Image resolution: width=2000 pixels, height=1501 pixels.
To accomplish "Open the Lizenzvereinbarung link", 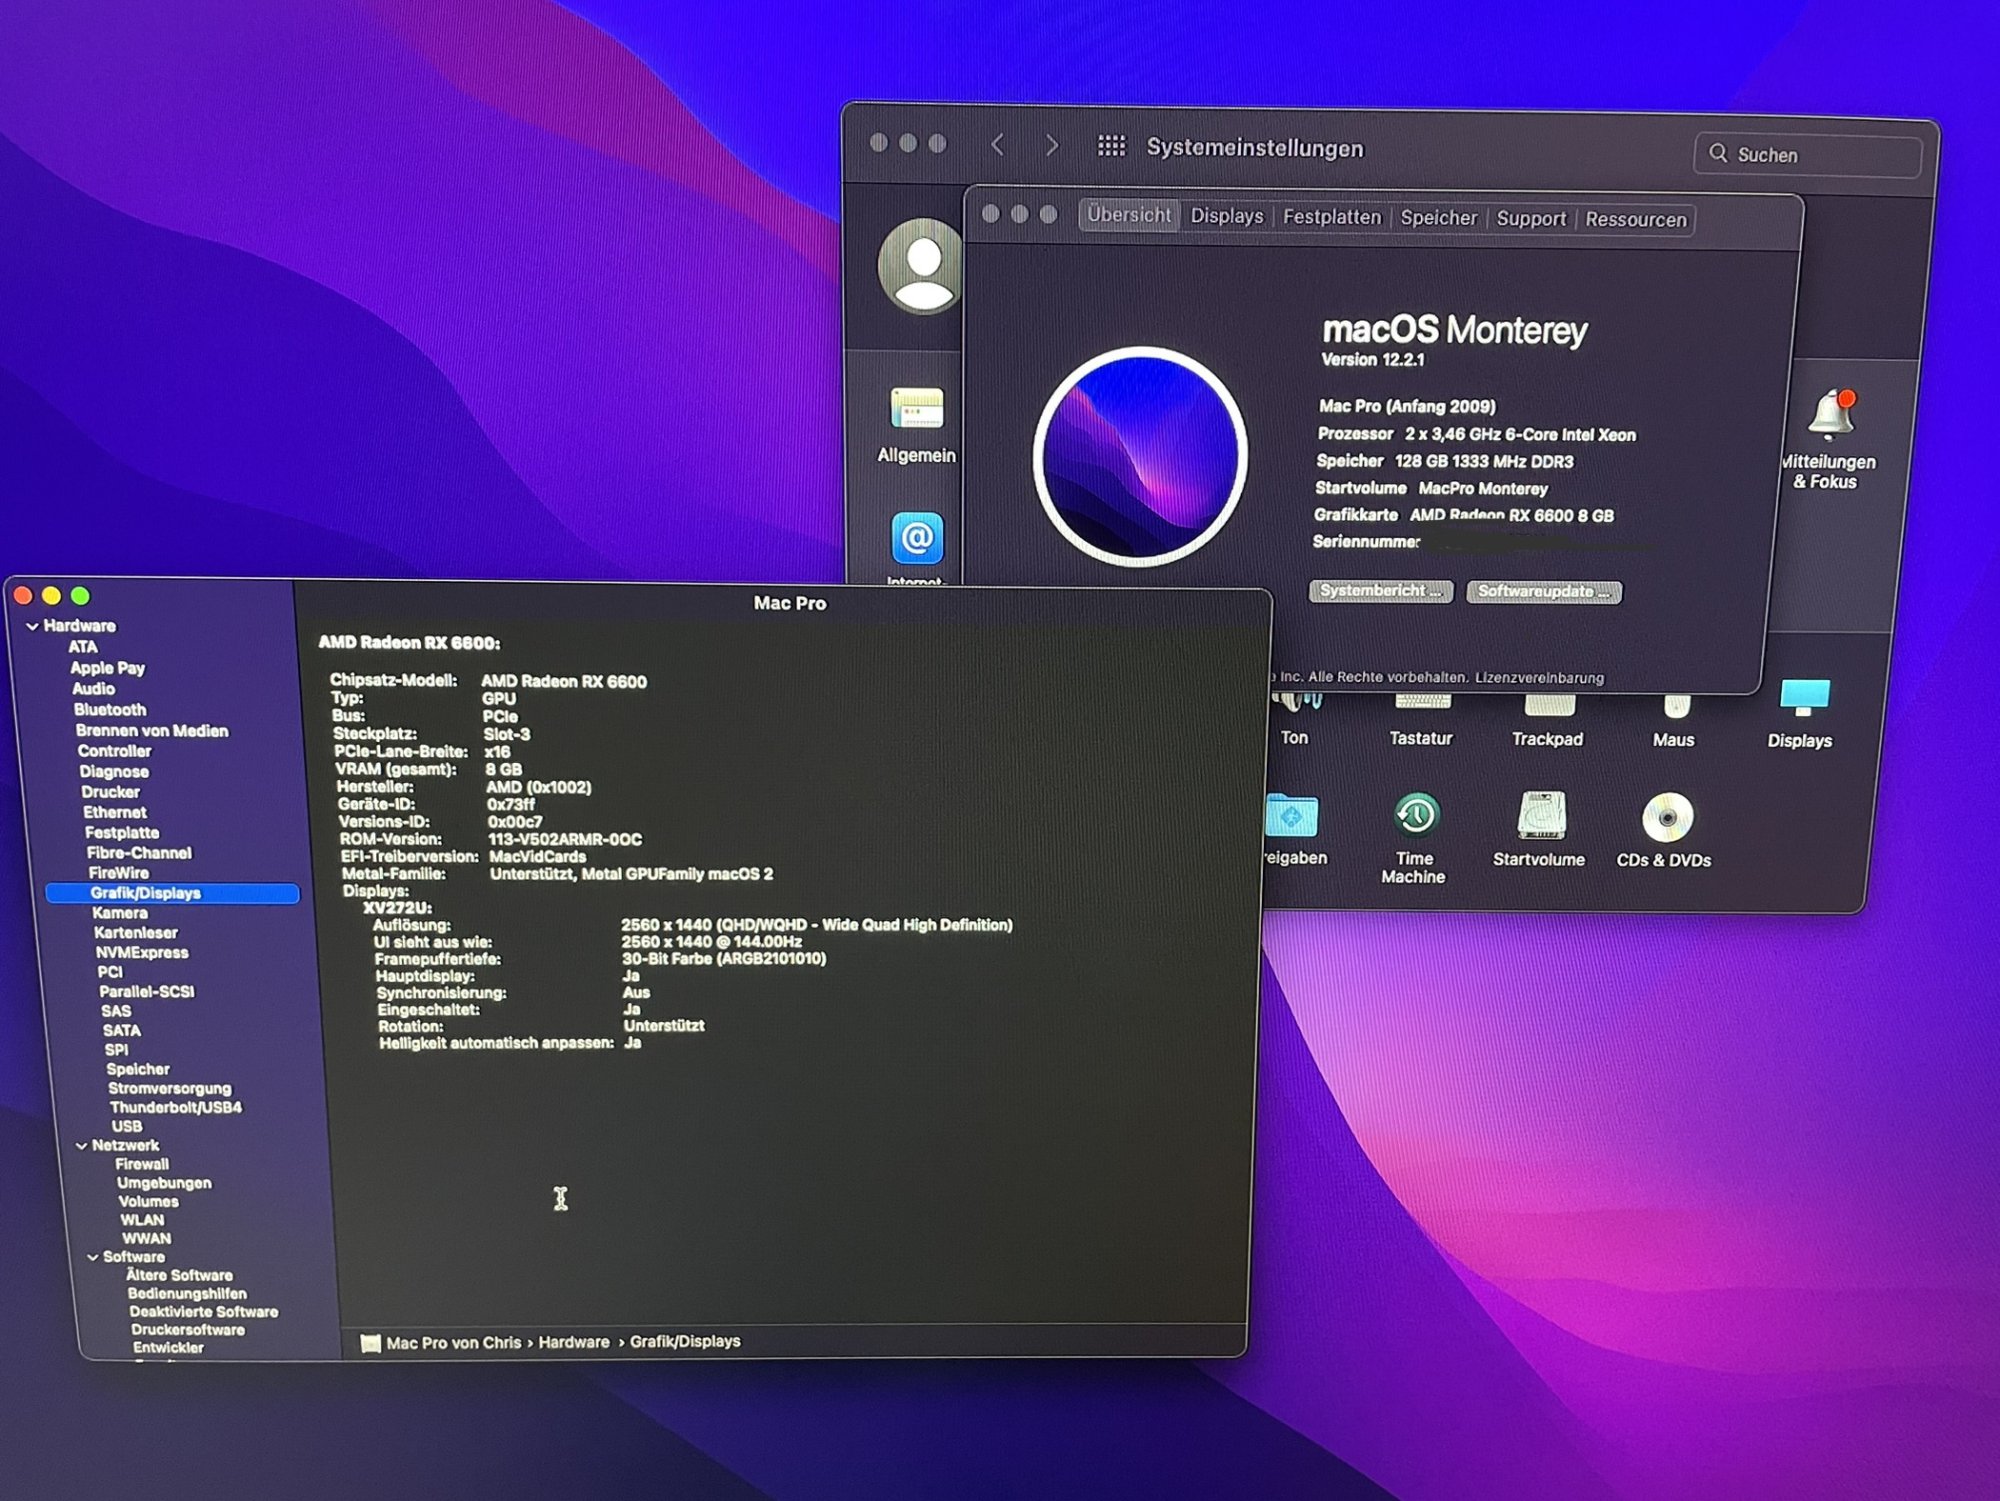I will (1539, 678).
